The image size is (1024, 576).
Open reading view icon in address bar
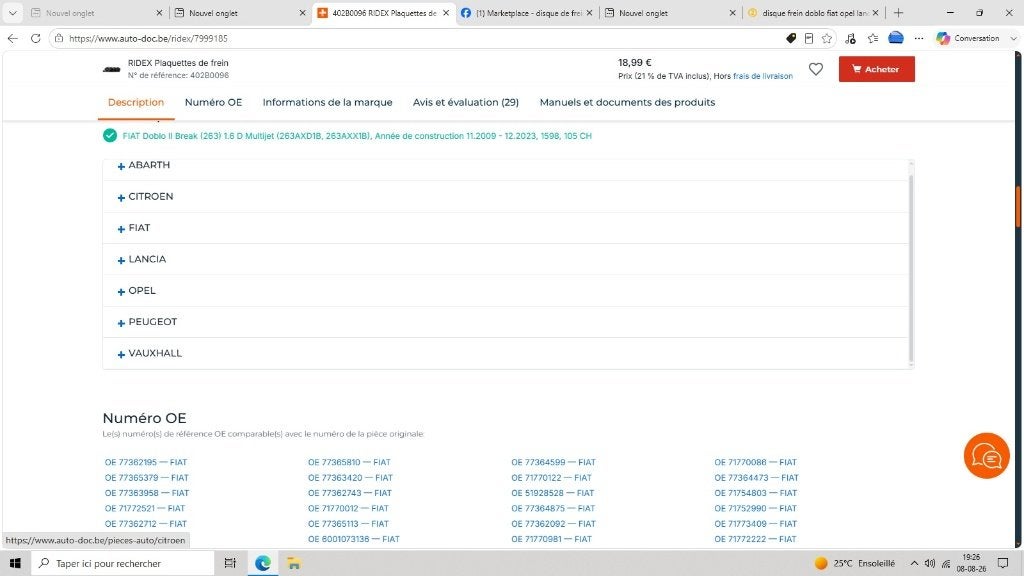tap(808, 39)
